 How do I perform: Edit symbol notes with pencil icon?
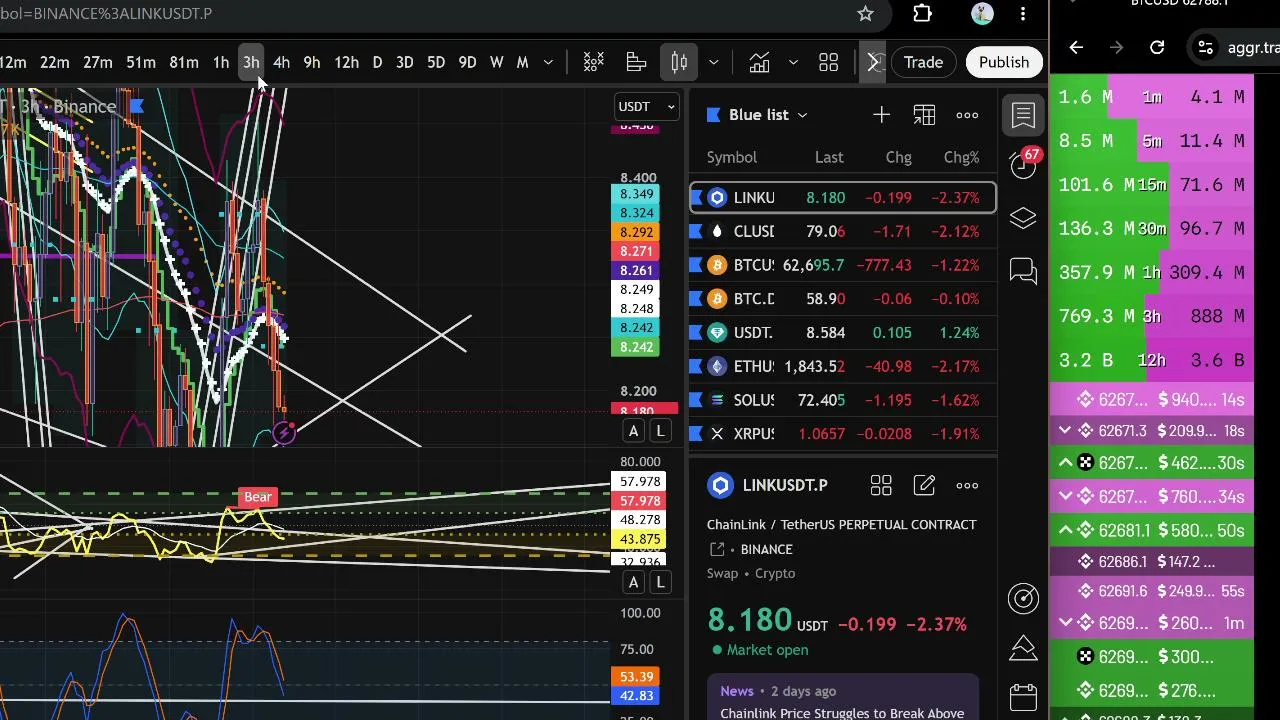coord(924,486)
